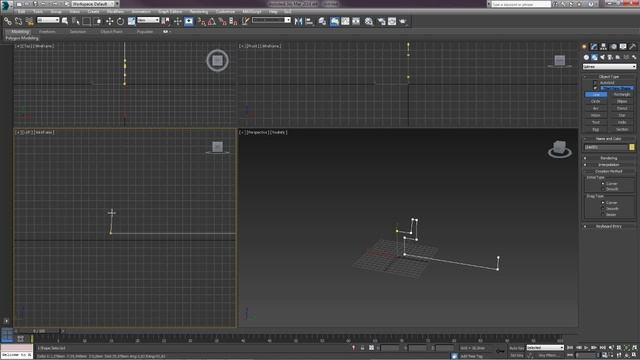The height and width of the screenshot is (360, 640).
Task: Switch to the Object Paint ribbon tab
Action: coord(111,31)
